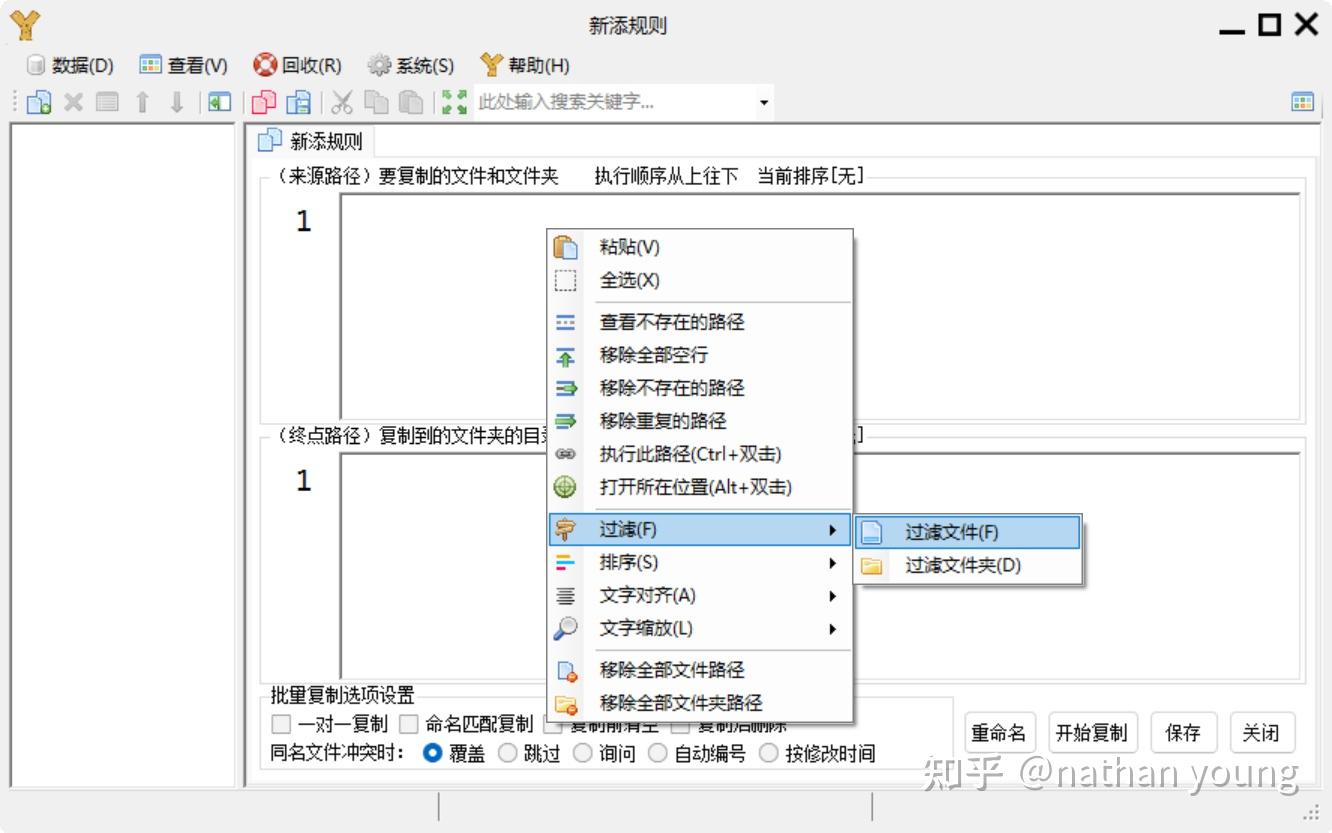Click the gray list toolbar icon
Image resolution: width=1332 pixels, height=833 pixels.
point(107,102)
